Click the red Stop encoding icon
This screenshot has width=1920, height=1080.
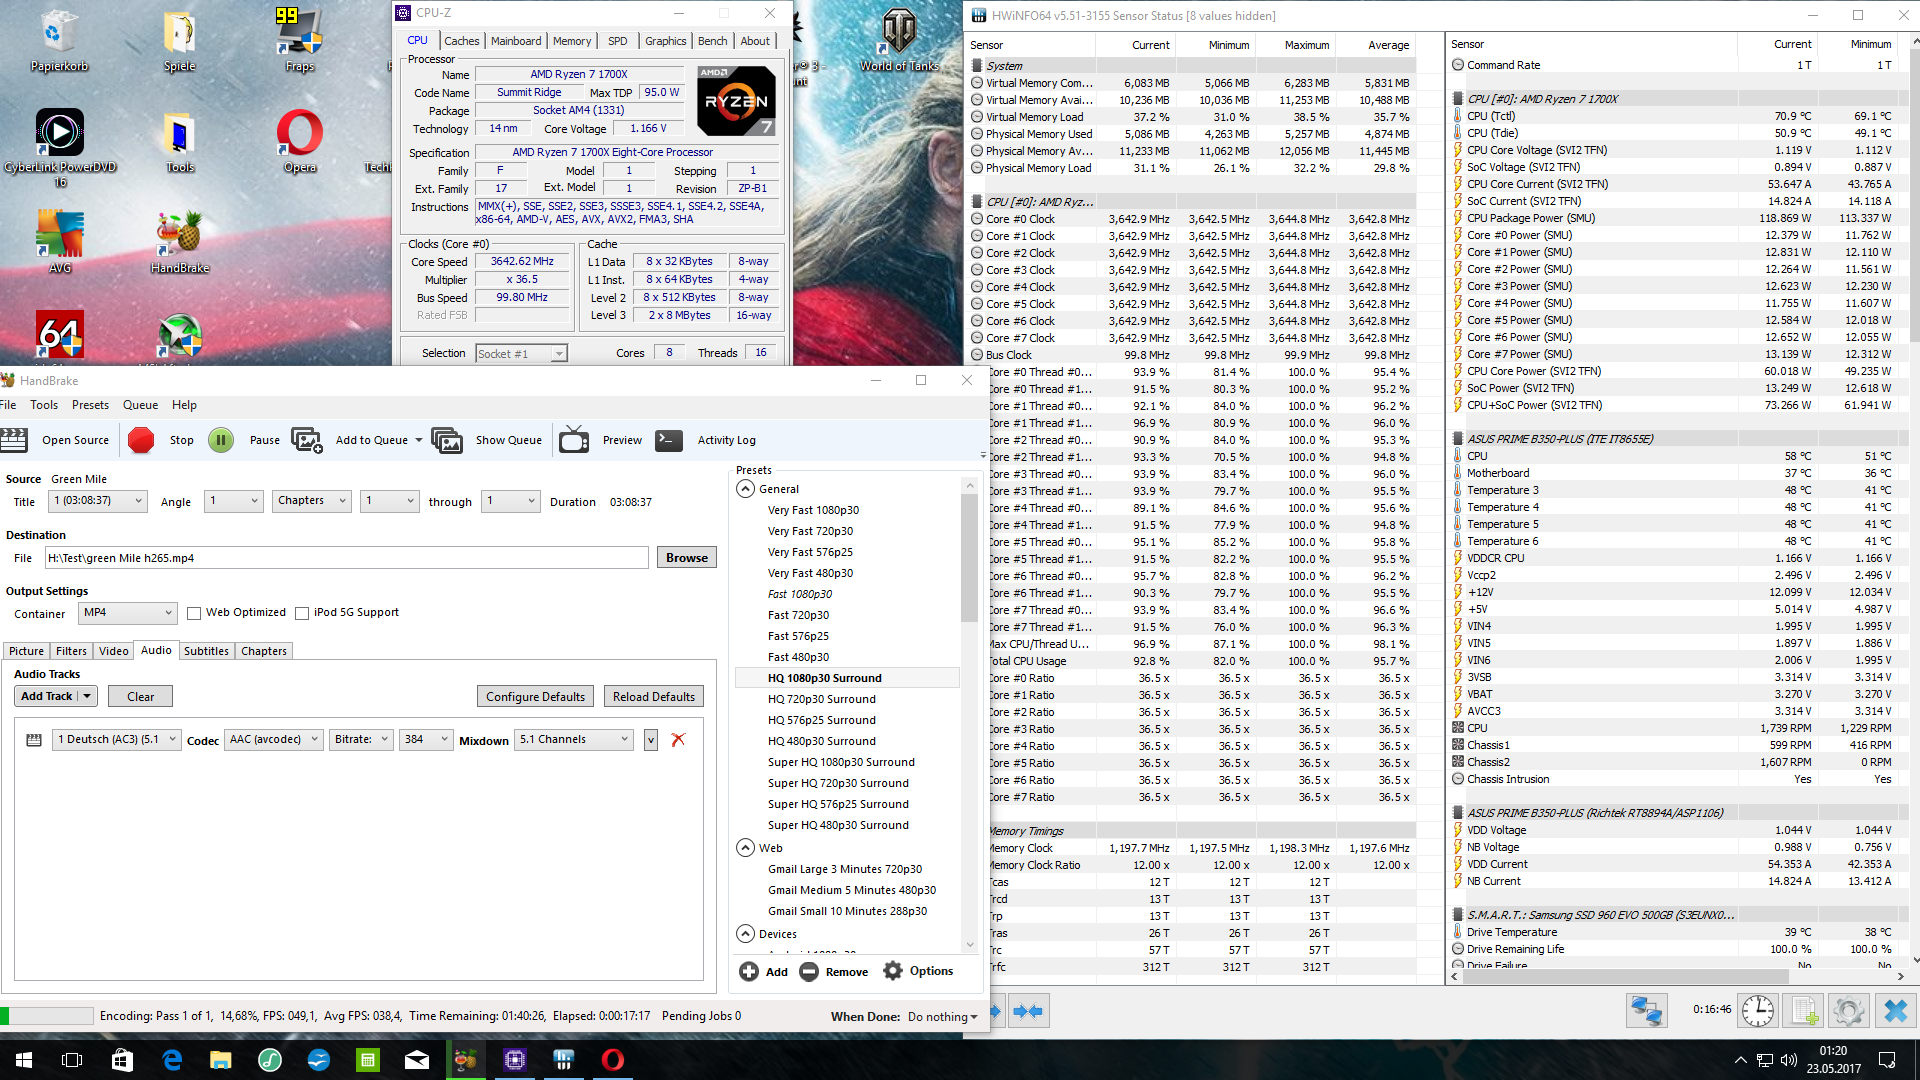(x=141, y=440)
